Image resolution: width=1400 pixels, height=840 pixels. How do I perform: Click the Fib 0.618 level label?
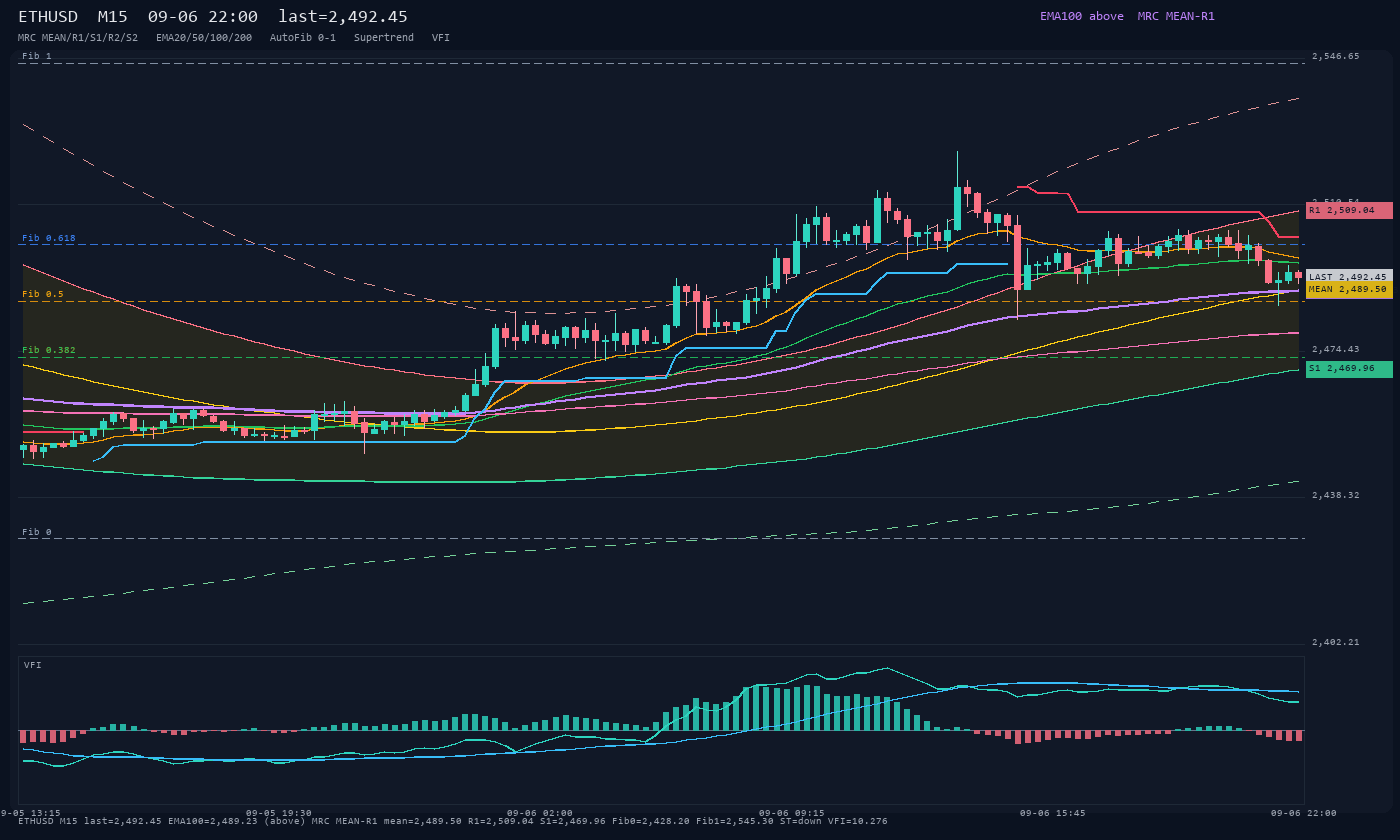coord(49,238)
